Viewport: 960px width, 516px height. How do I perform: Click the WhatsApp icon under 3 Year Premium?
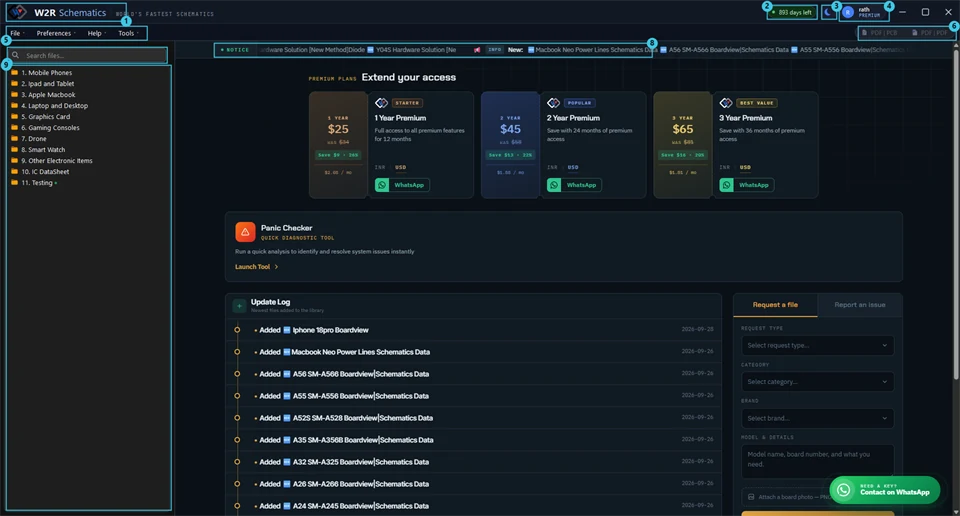726,185
